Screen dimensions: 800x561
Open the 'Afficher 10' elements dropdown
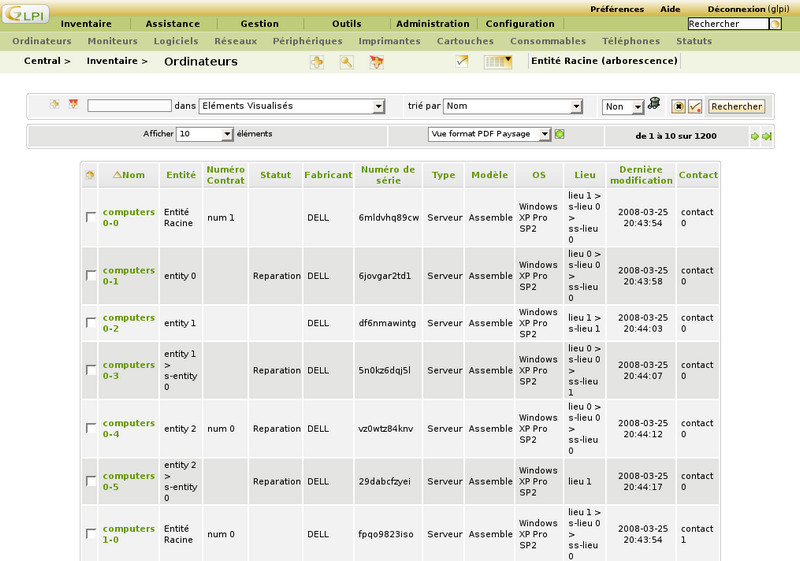(x=205, y=134)
